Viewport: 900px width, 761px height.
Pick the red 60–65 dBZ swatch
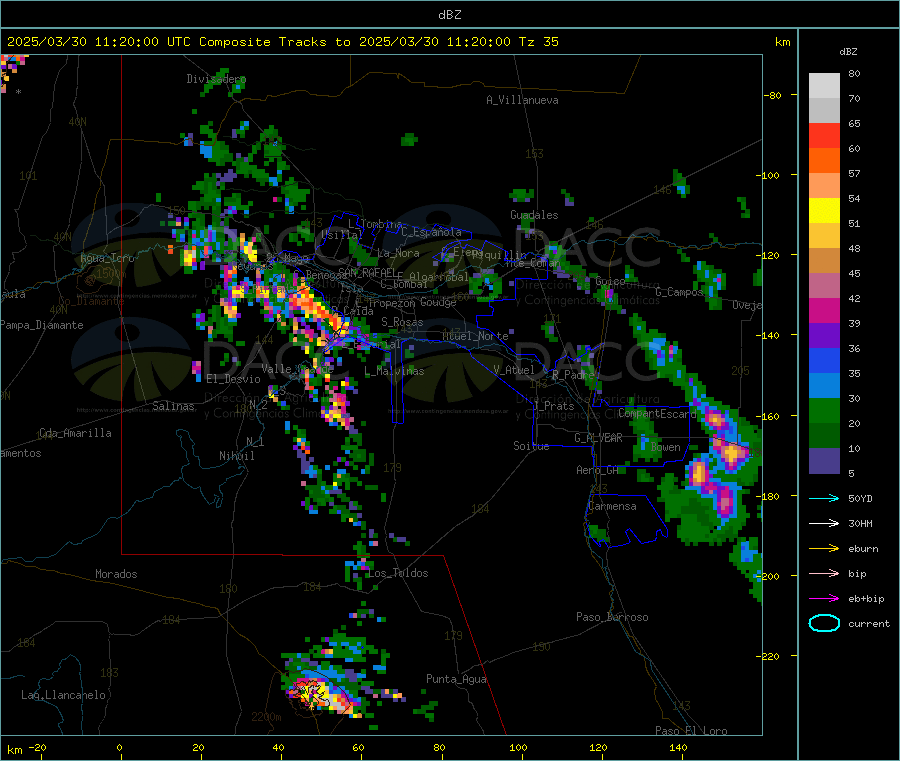point(824,136)
